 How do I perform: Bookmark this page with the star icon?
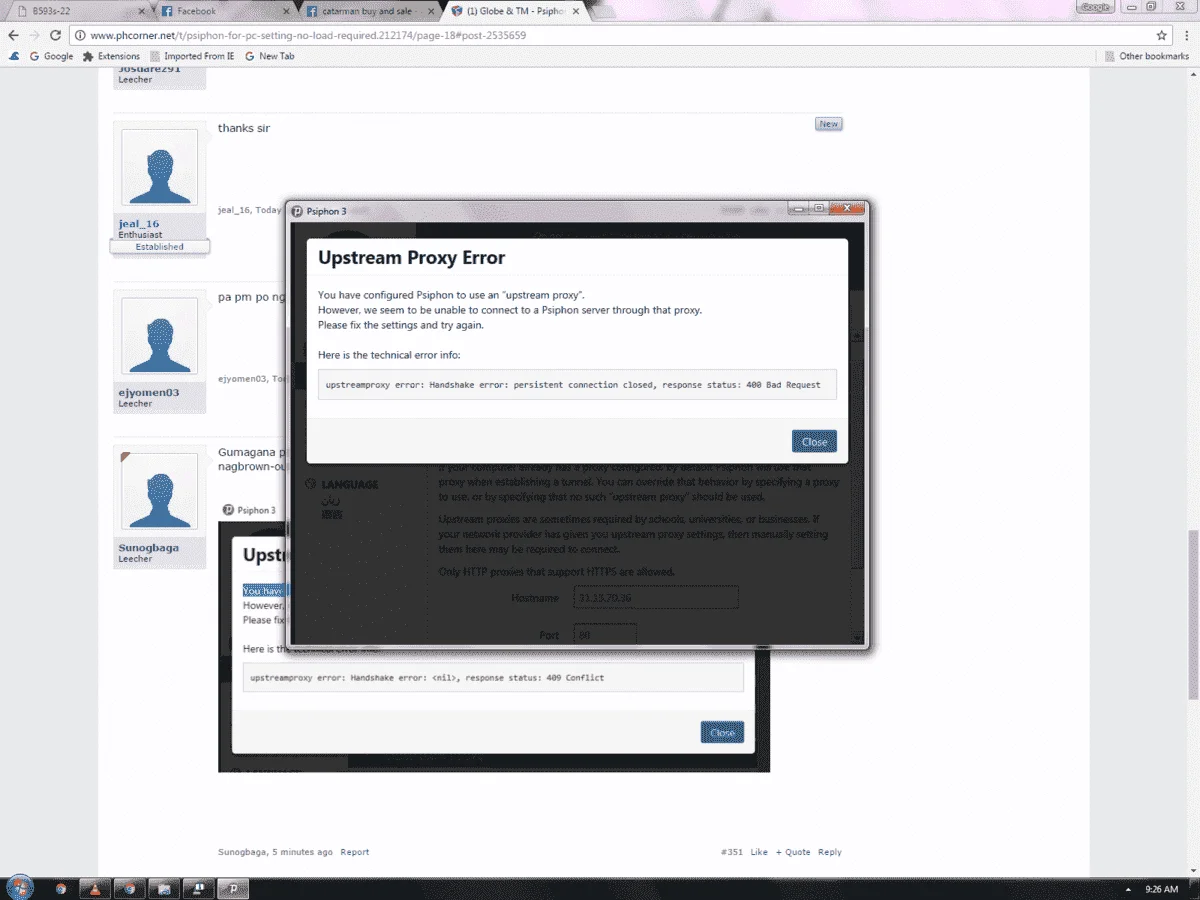[1161, 35]
